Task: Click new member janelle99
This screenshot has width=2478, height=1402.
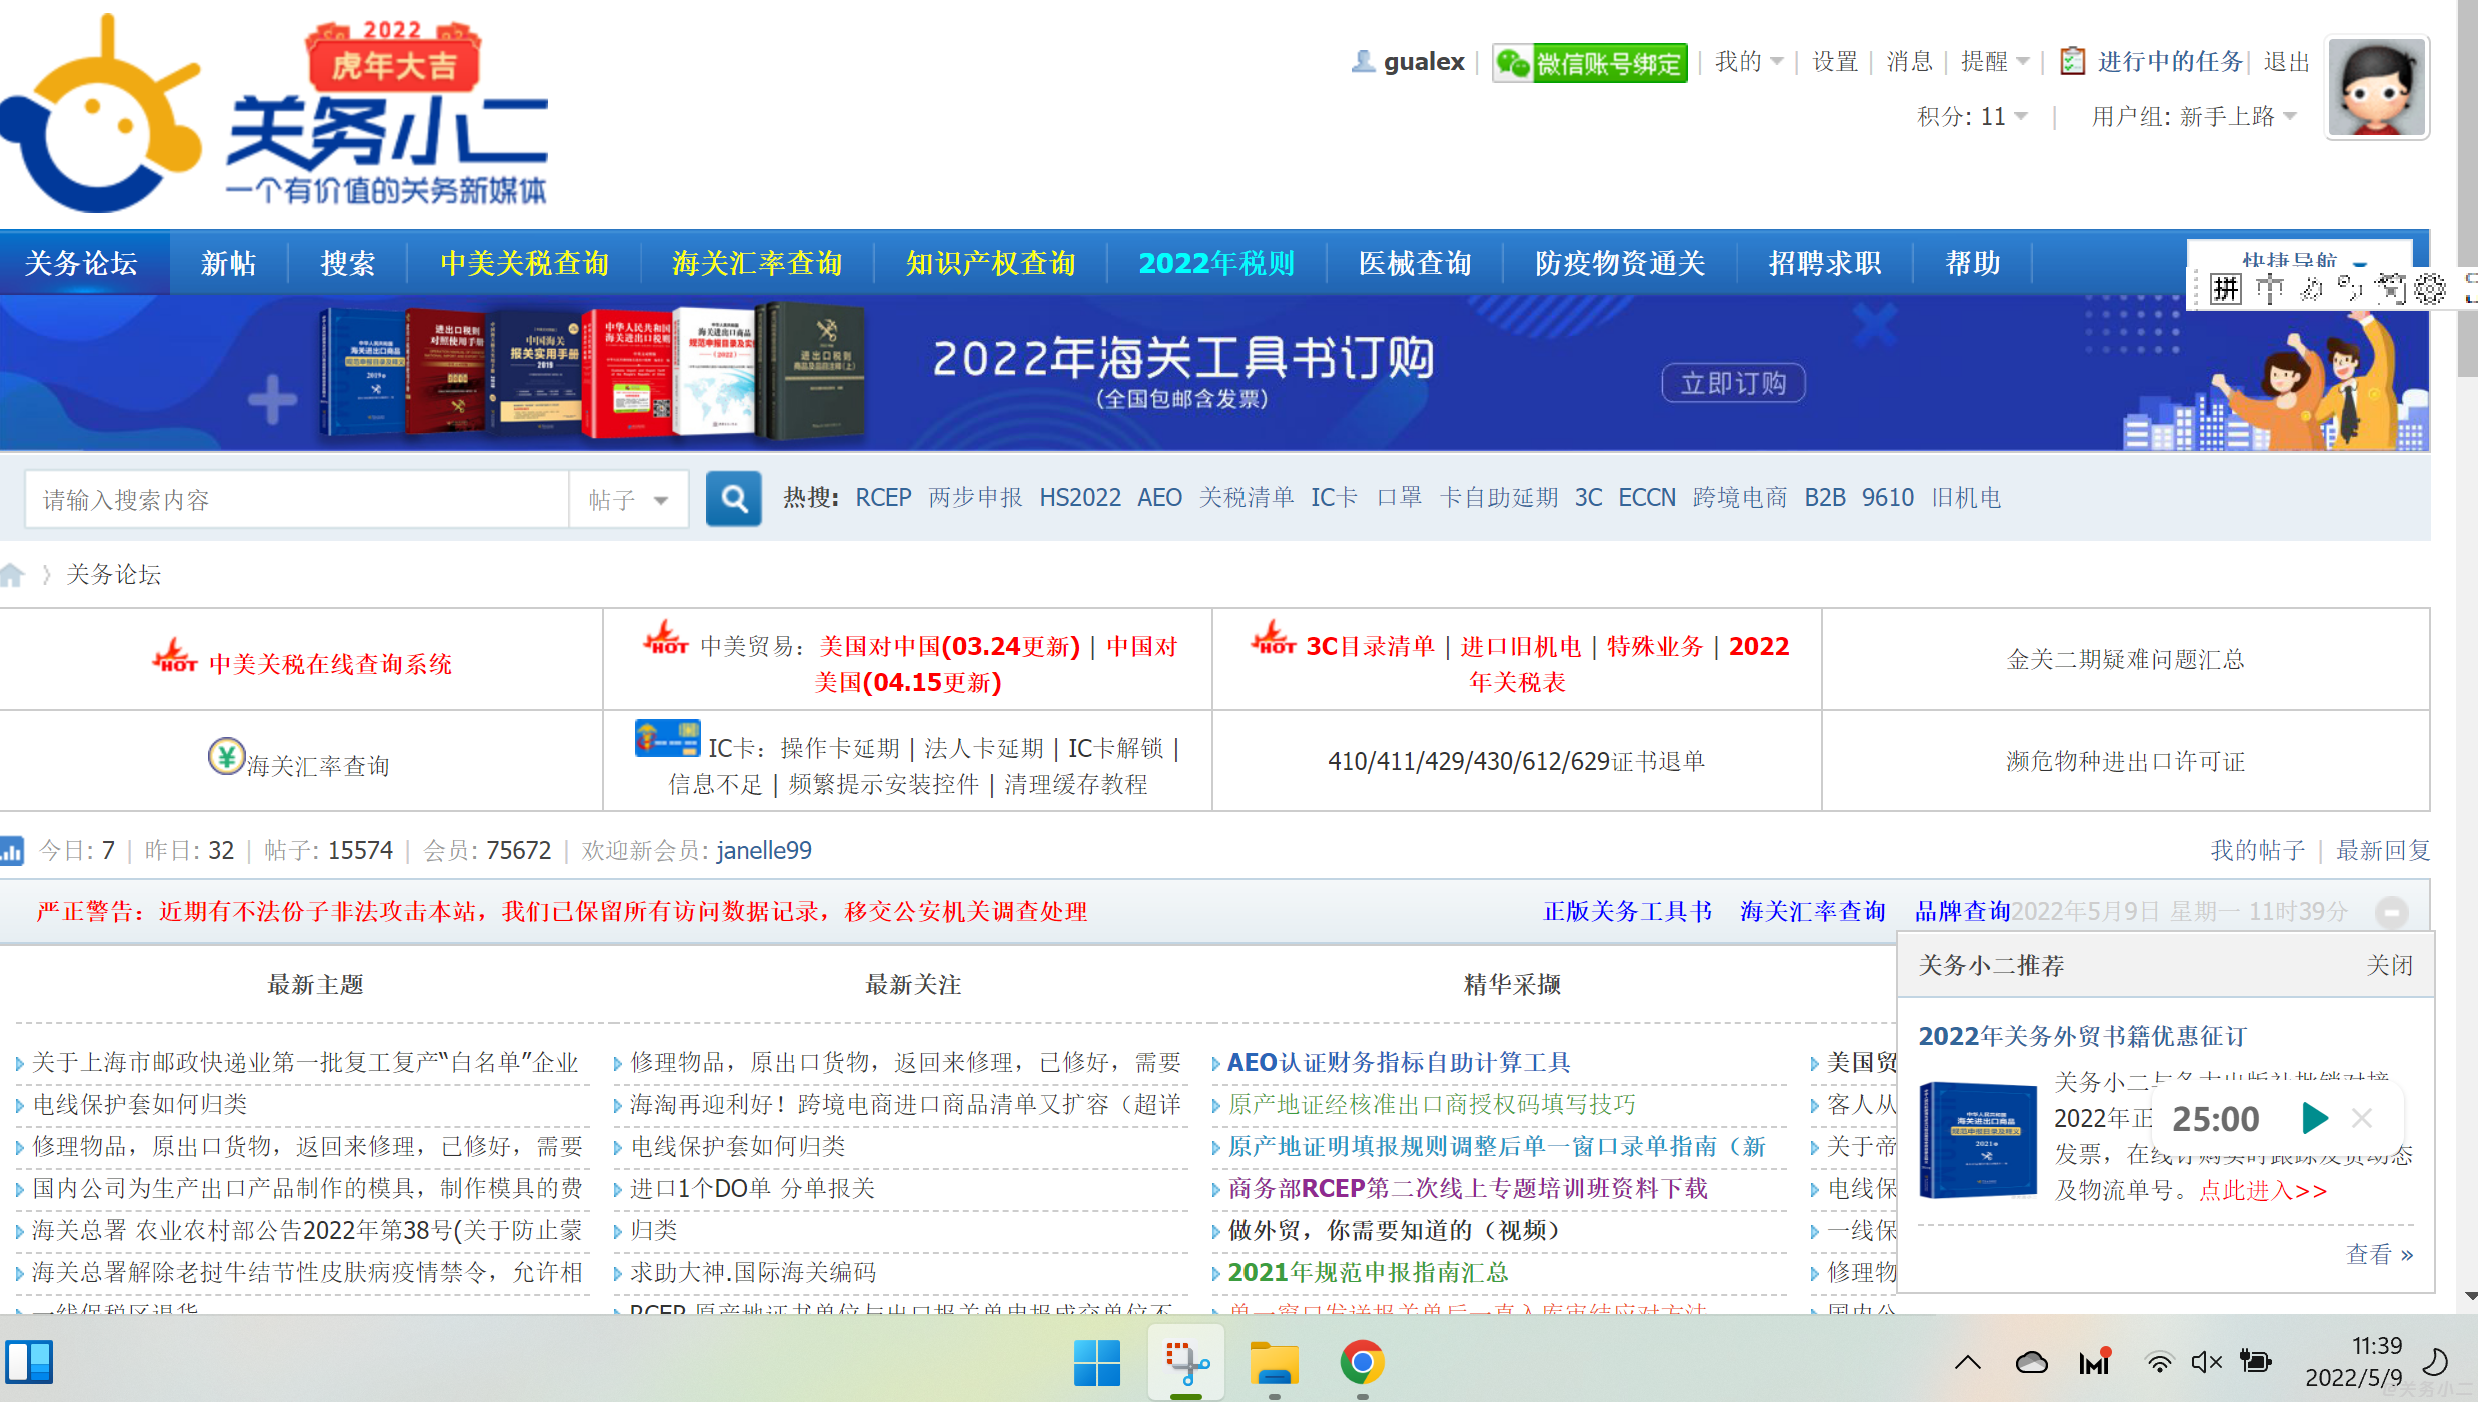Action: 764,851
